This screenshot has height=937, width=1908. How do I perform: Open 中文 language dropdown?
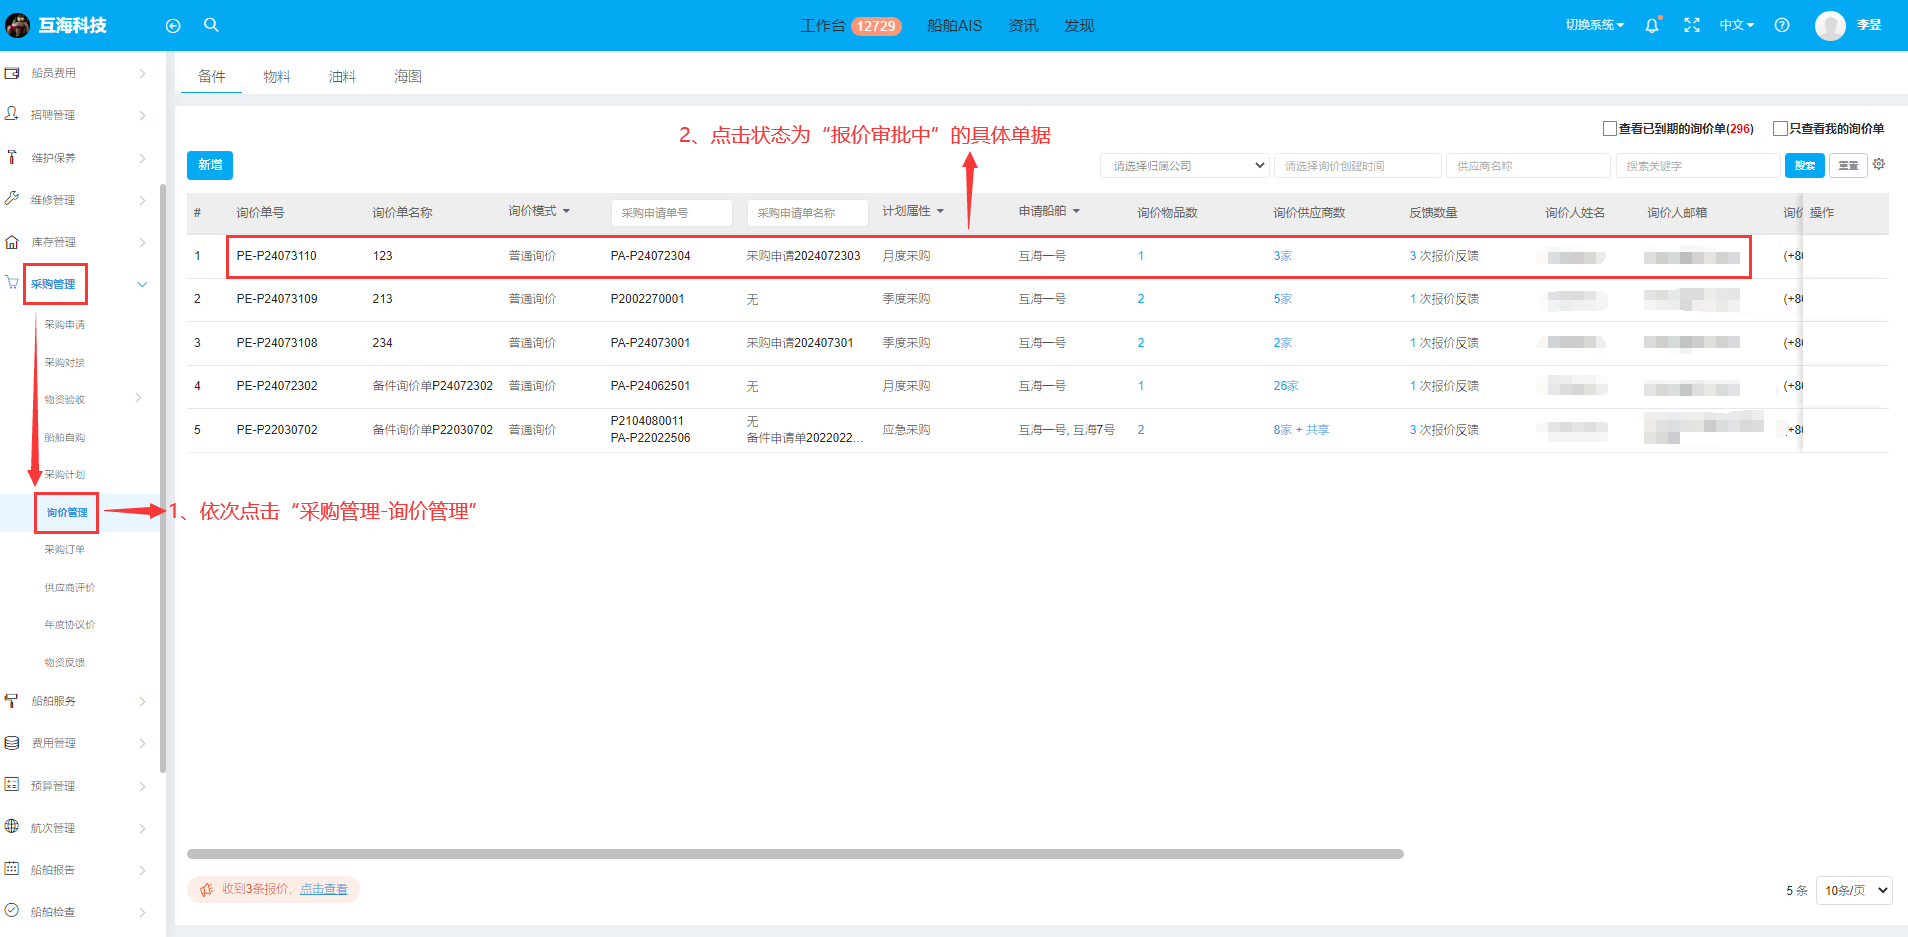(x=1737, y=25)
